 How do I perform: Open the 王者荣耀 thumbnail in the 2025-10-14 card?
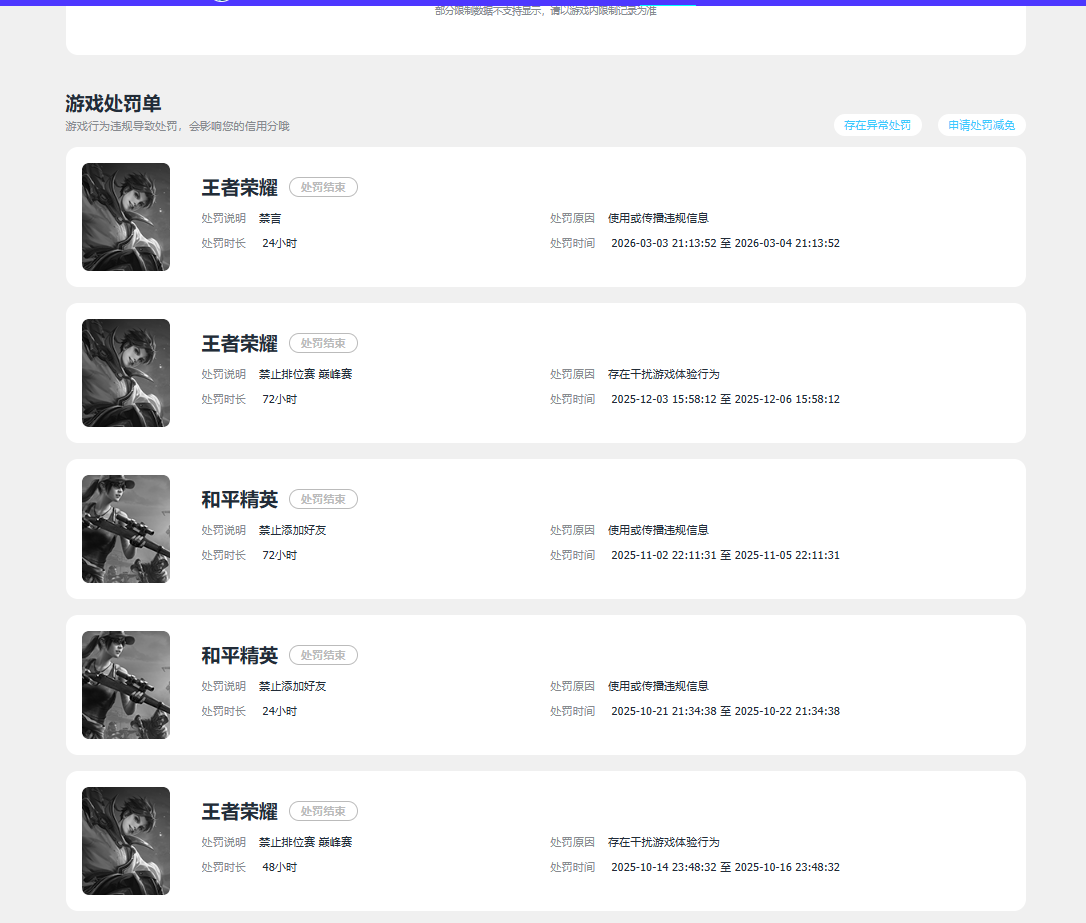click(126, 841)
